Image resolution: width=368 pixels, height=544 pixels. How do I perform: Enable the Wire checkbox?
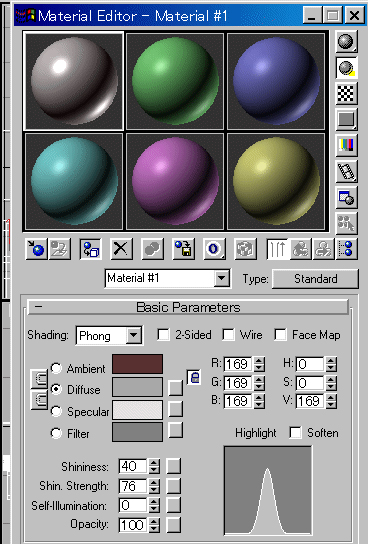[228, 335]
